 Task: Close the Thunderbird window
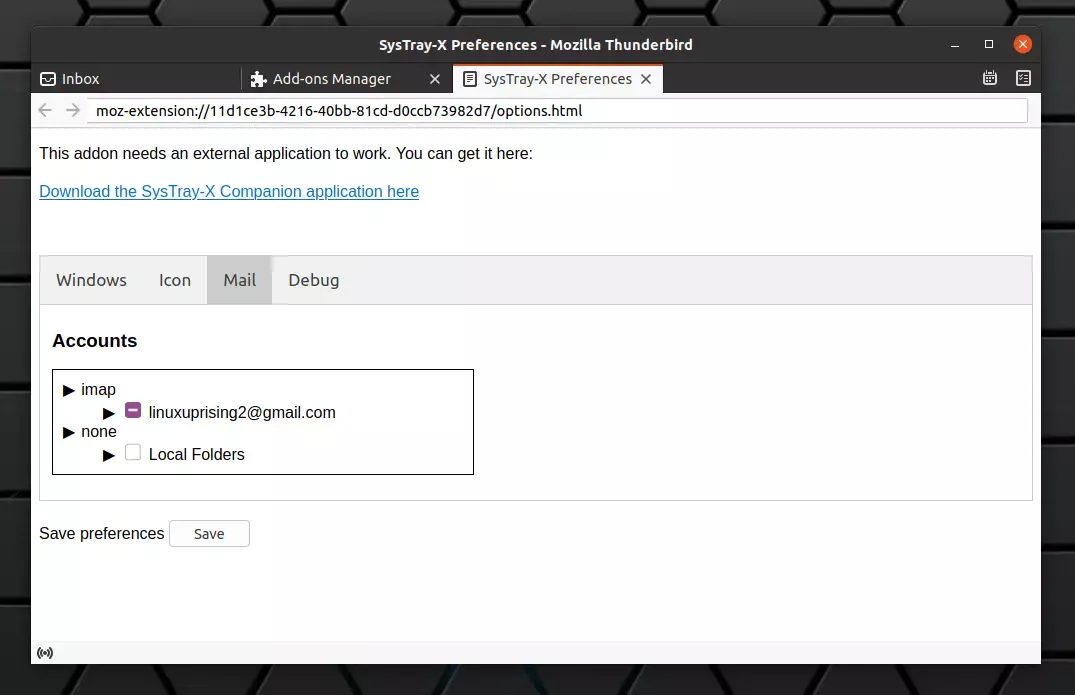point(1023,45)
